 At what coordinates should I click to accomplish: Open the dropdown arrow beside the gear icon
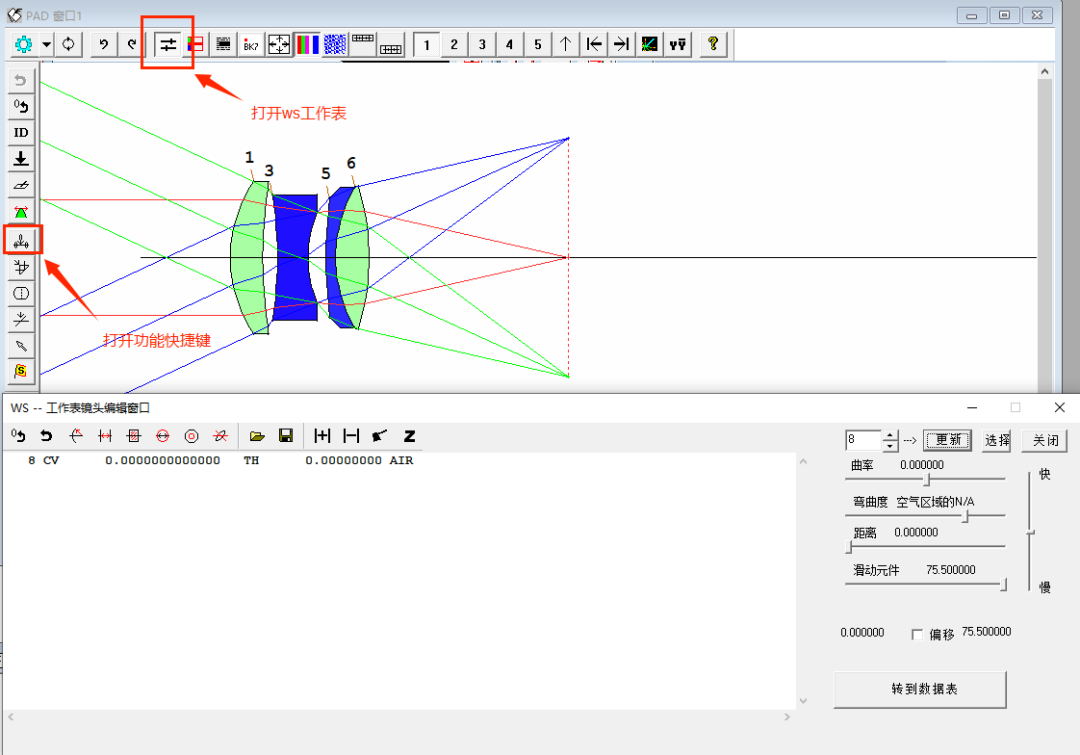point(46,45)
